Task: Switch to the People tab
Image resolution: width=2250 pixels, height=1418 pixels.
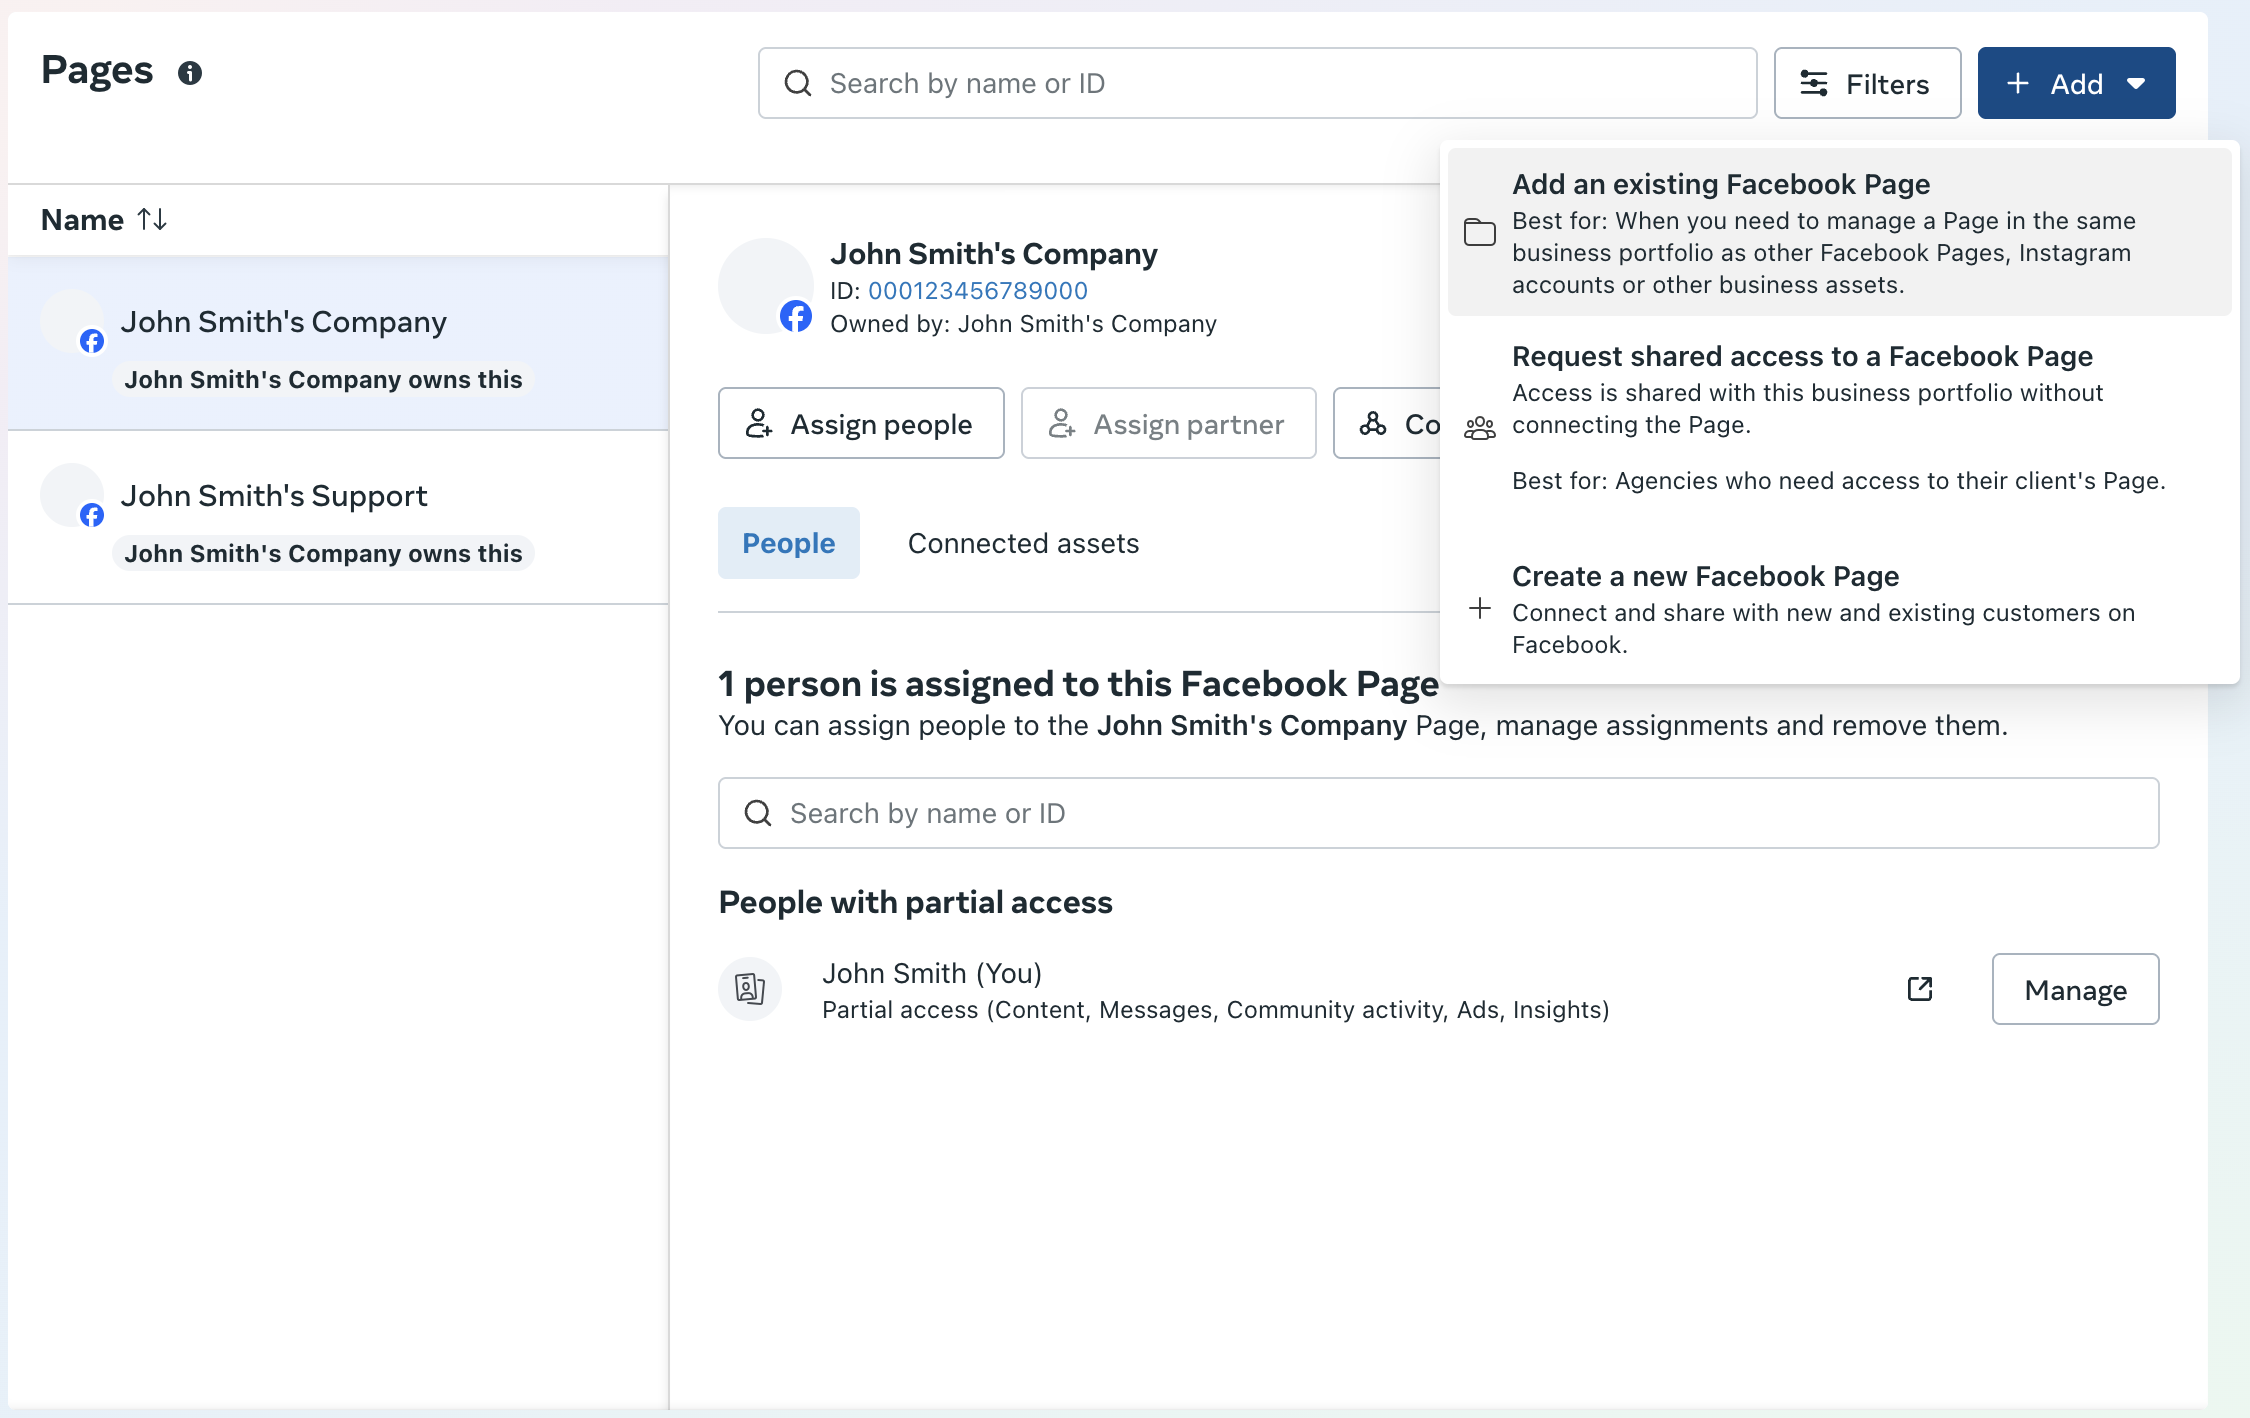Action: pos(788,543)
